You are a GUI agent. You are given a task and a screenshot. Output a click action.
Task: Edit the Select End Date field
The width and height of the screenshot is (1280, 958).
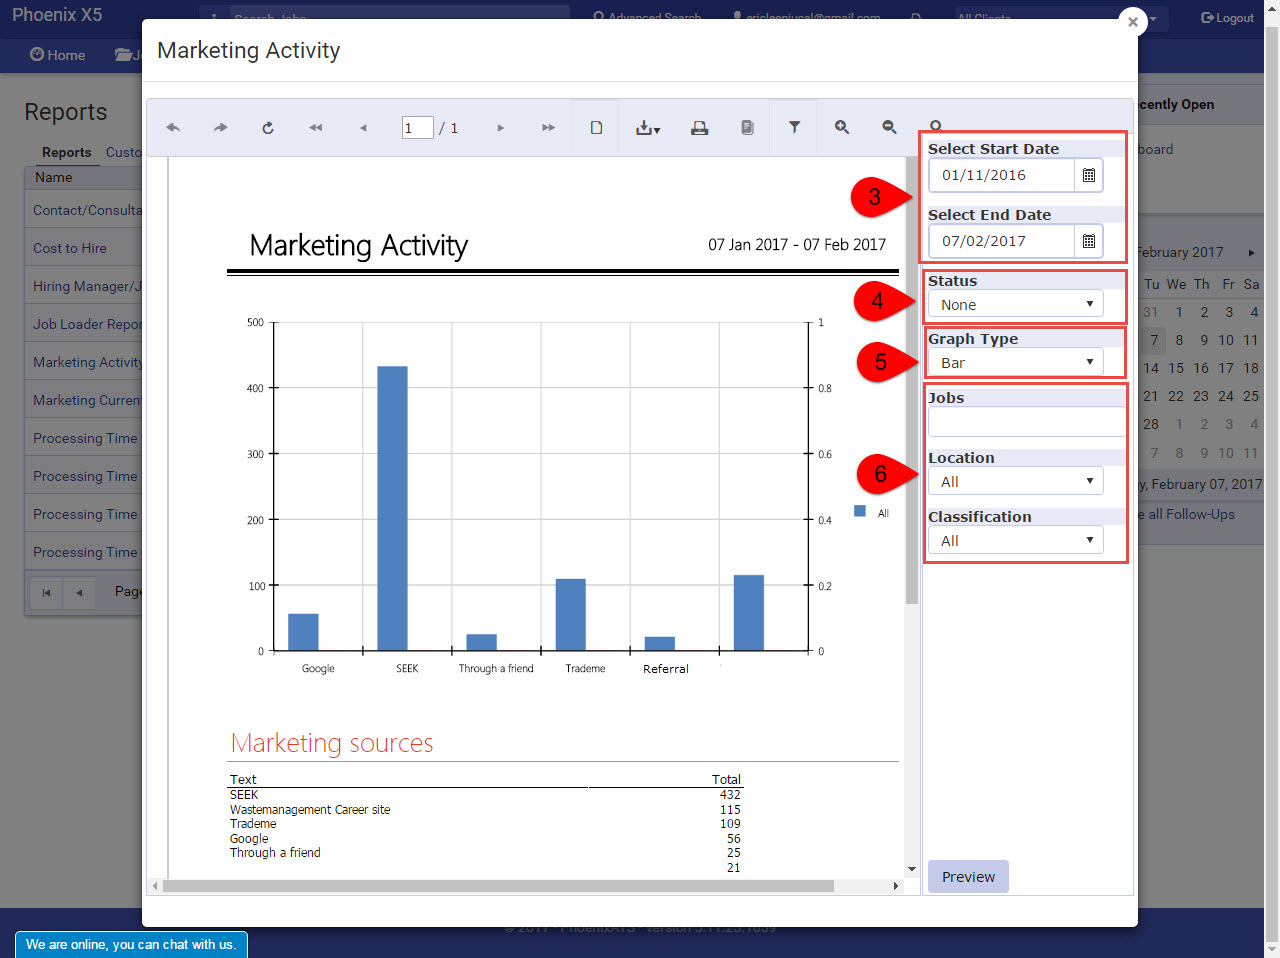(x=1002, y=241)
